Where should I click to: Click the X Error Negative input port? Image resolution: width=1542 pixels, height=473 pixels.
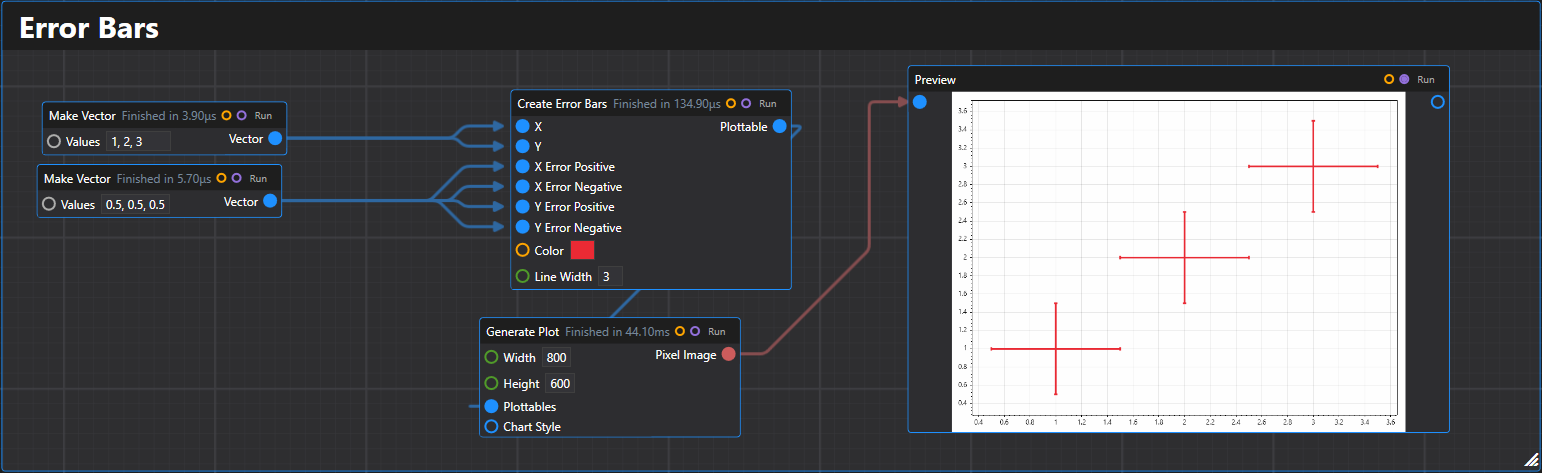coord(522,187)
